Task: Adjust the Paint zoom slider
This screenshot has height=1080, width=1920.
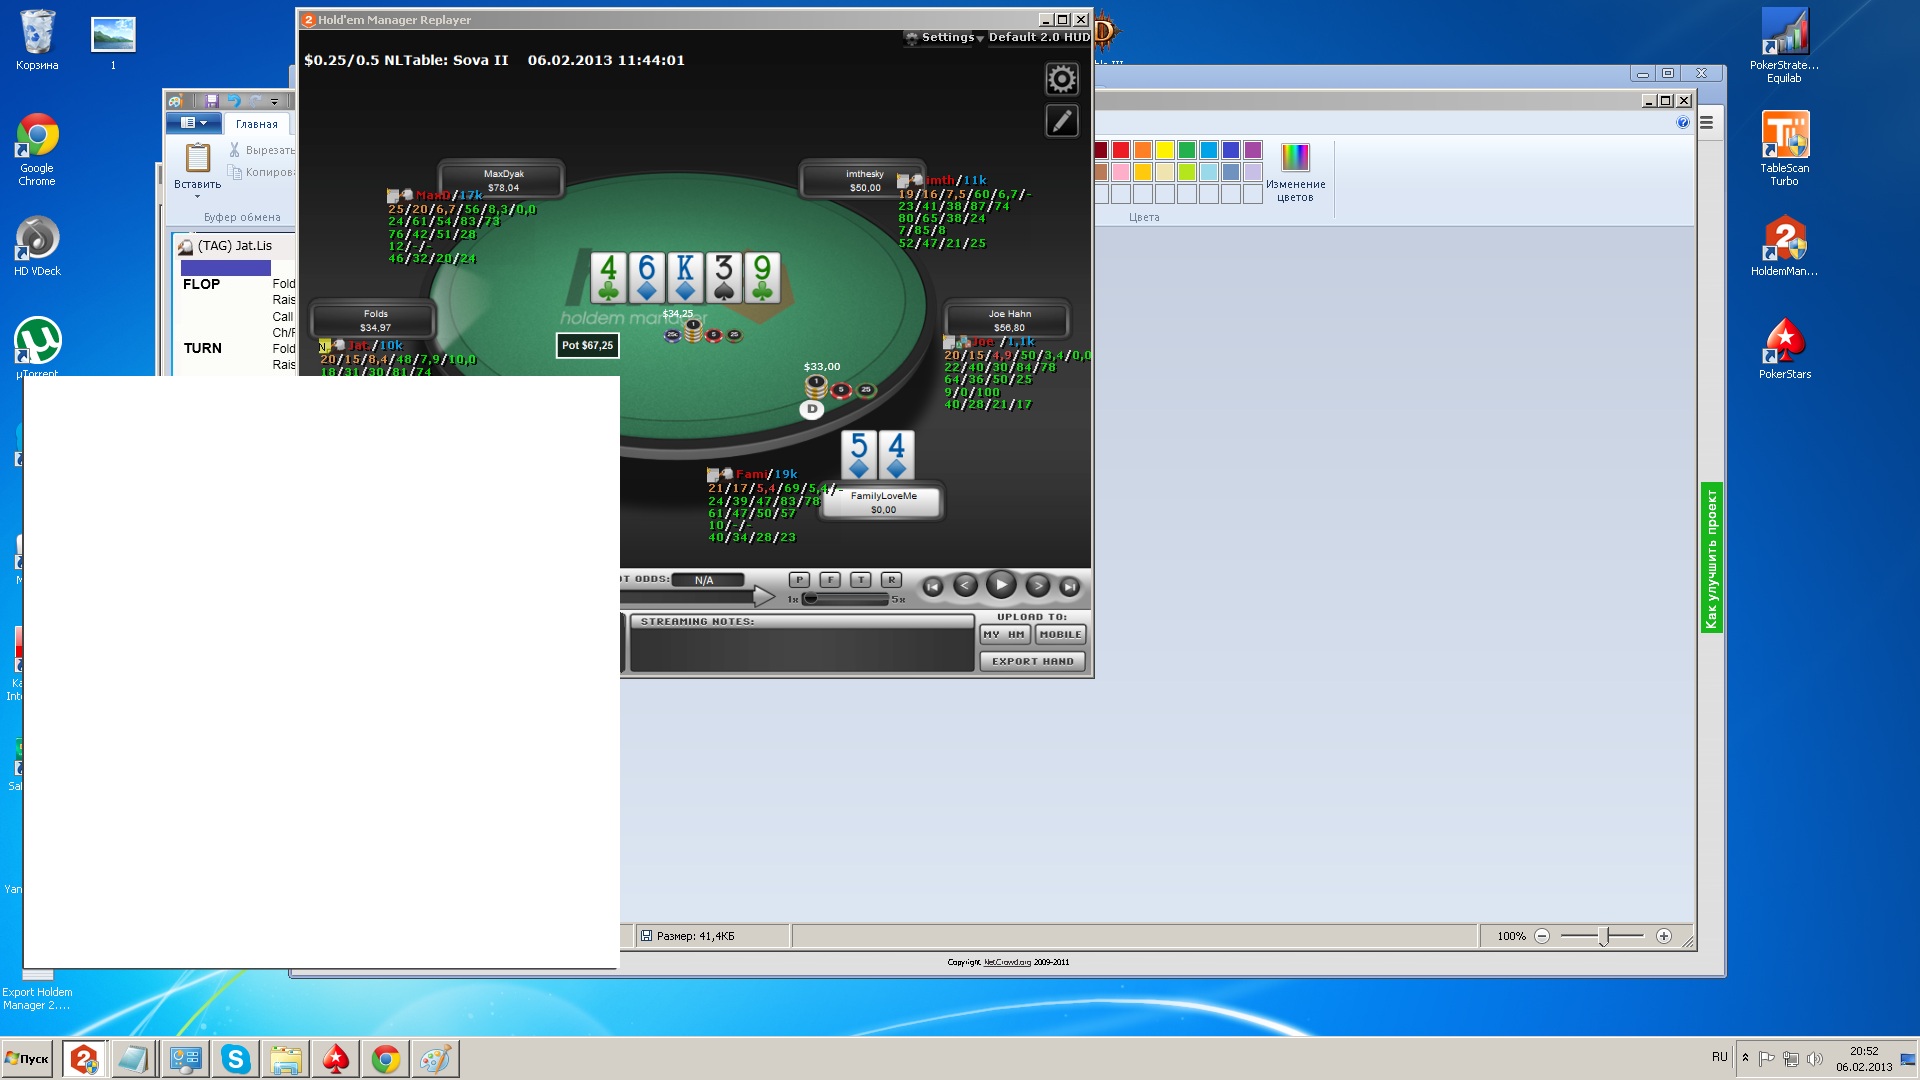Action: click(x=1603, y=936)
